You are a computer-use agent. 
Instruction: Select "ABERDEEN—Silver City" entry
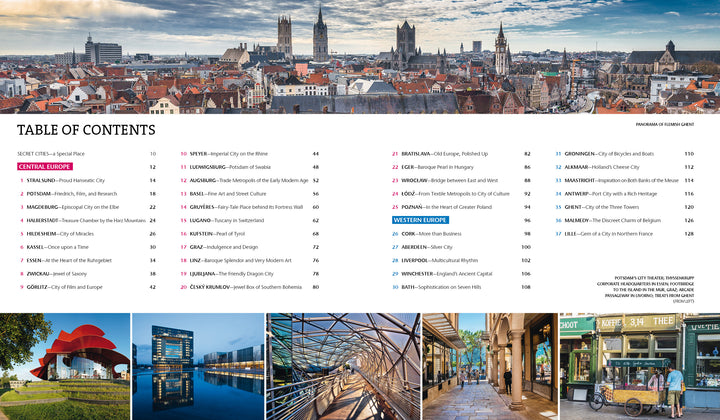(x=427, y=247)
